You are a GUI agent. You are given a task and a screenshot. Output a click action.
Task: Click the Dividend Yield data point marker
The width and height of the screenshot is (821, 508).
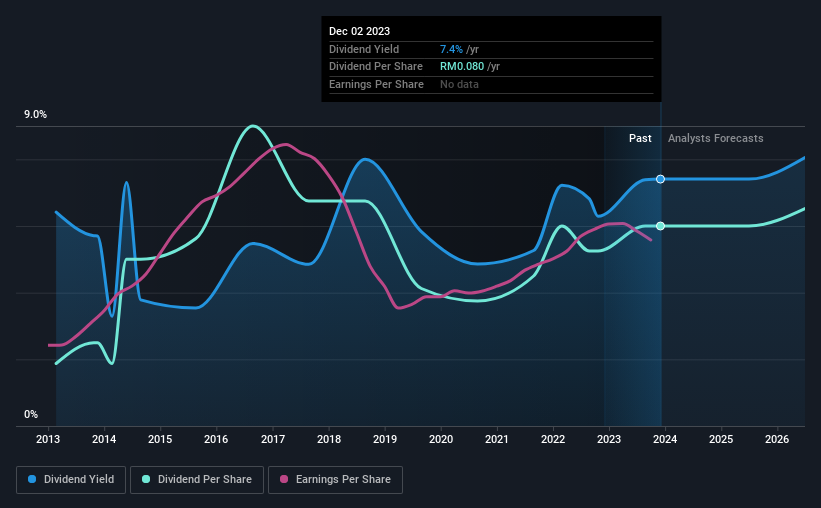click(660, 179)
